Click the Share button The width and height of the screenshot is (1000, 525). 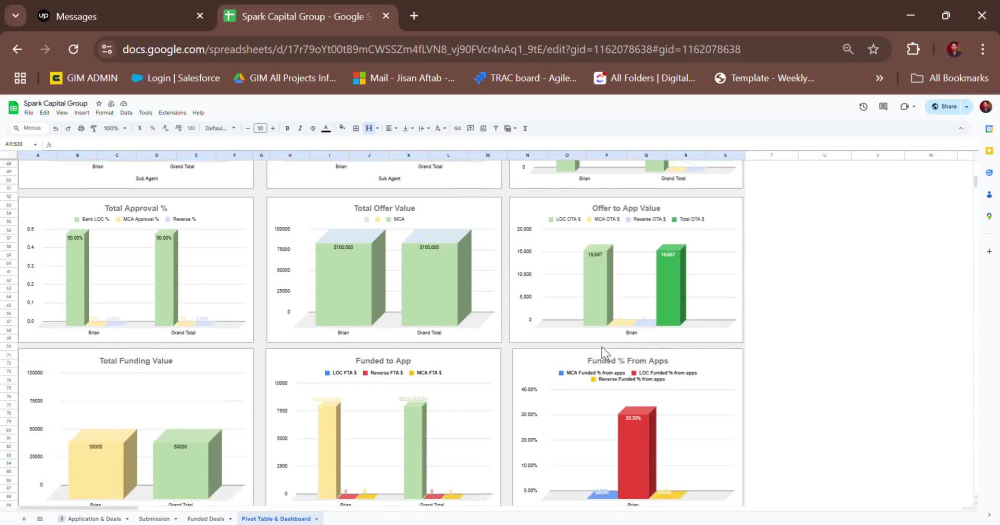pyautogui.click(x=944, y=107)
